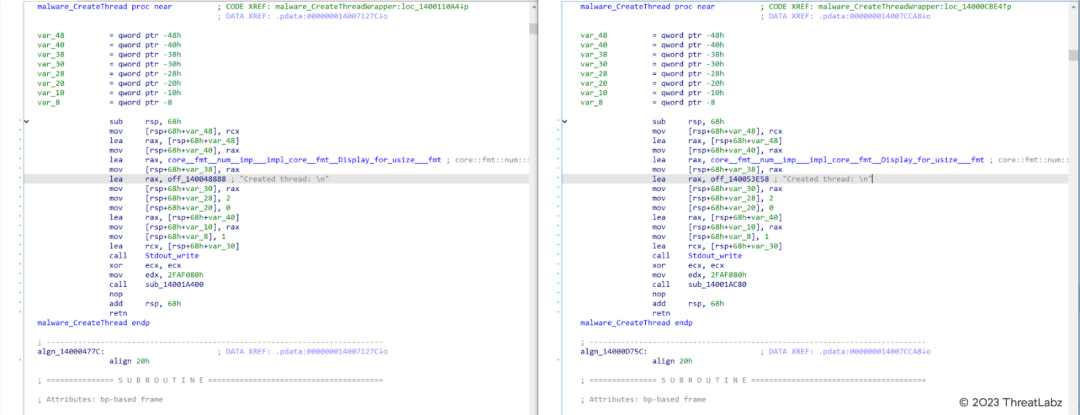Collapse the left pane malware_CreateThread function chevron
Viewport: 1080px width, 415px height.
click(x=25, y=121)
